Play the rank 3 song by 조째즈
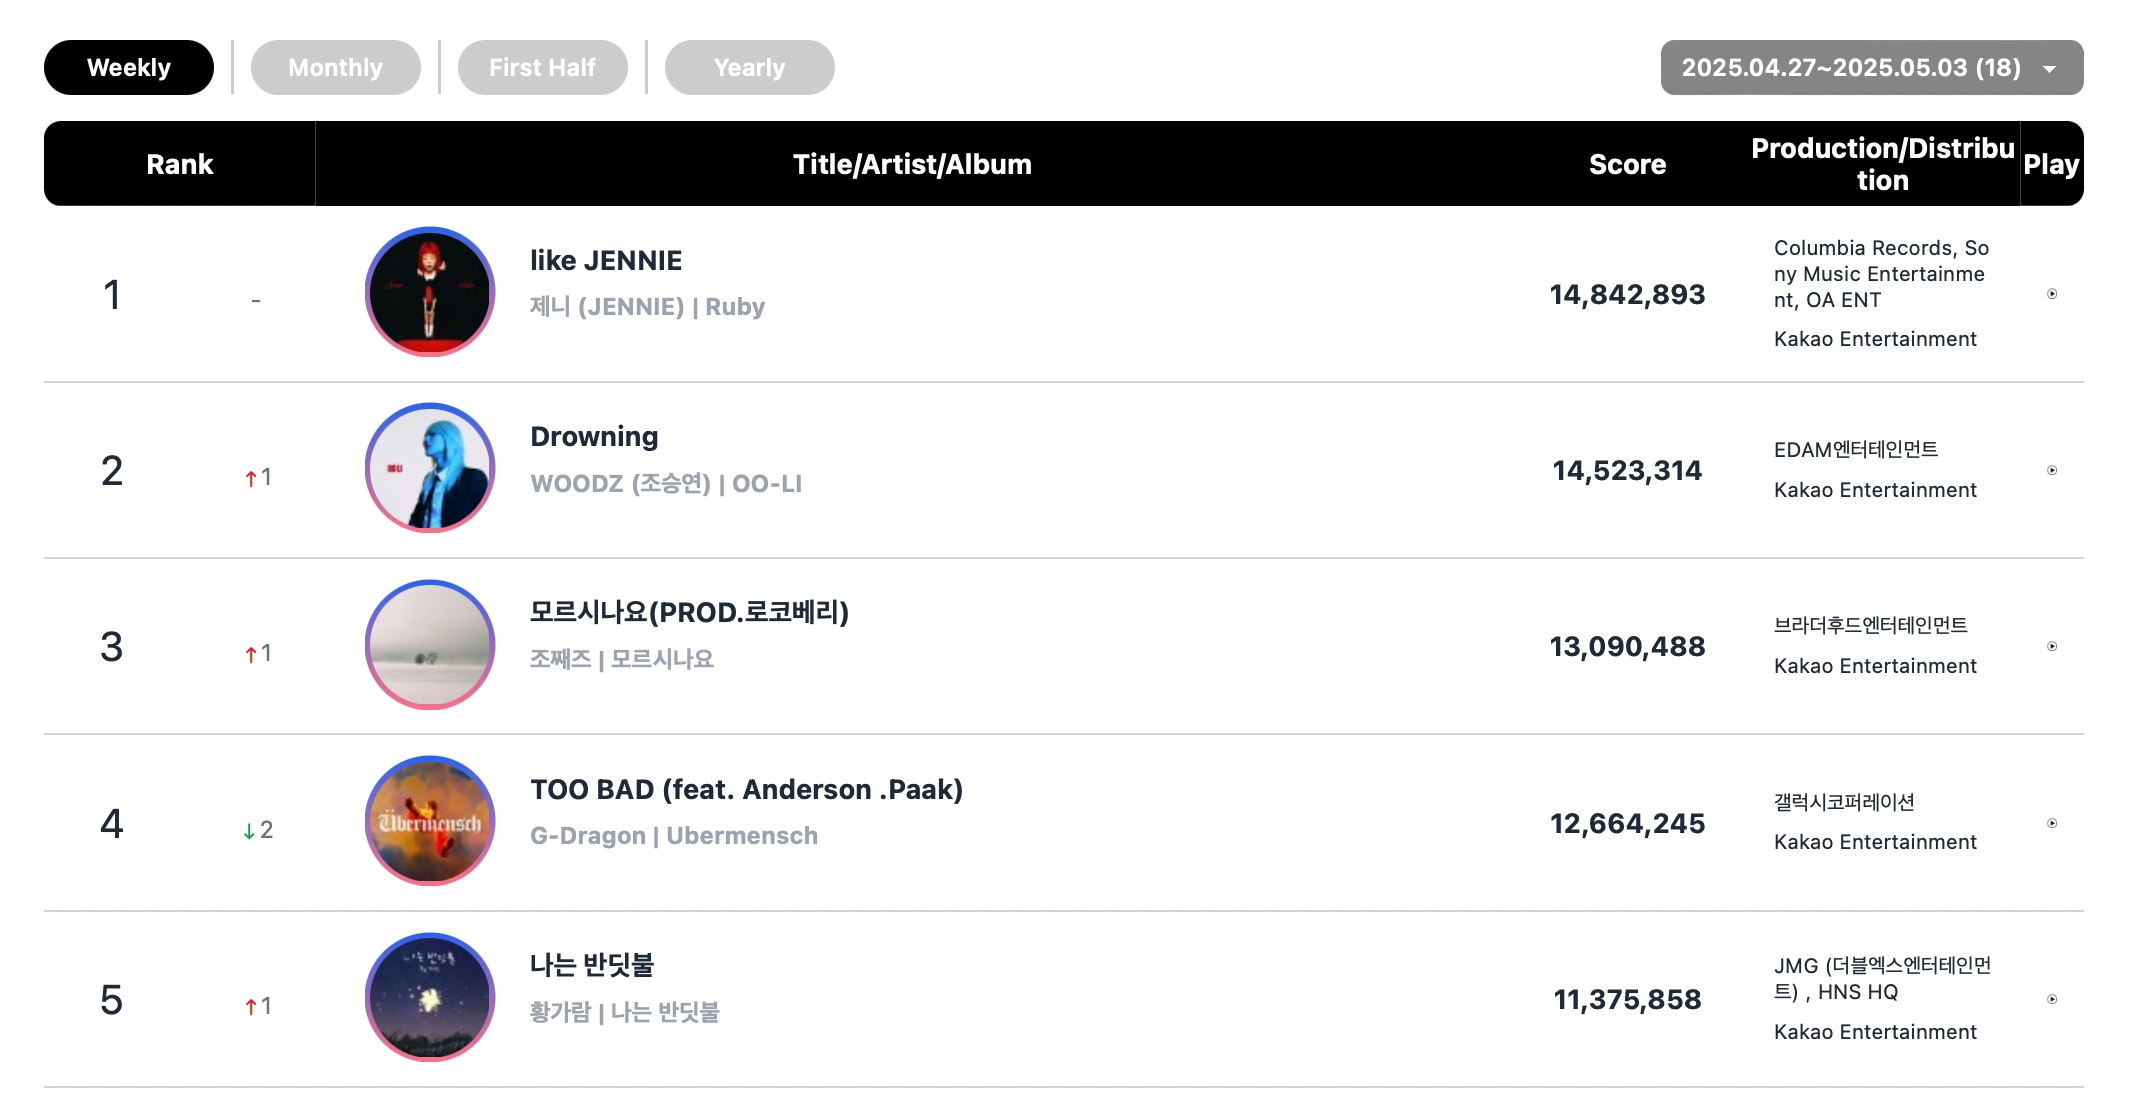The image size is (2134, 1102). pos(2052,646)
